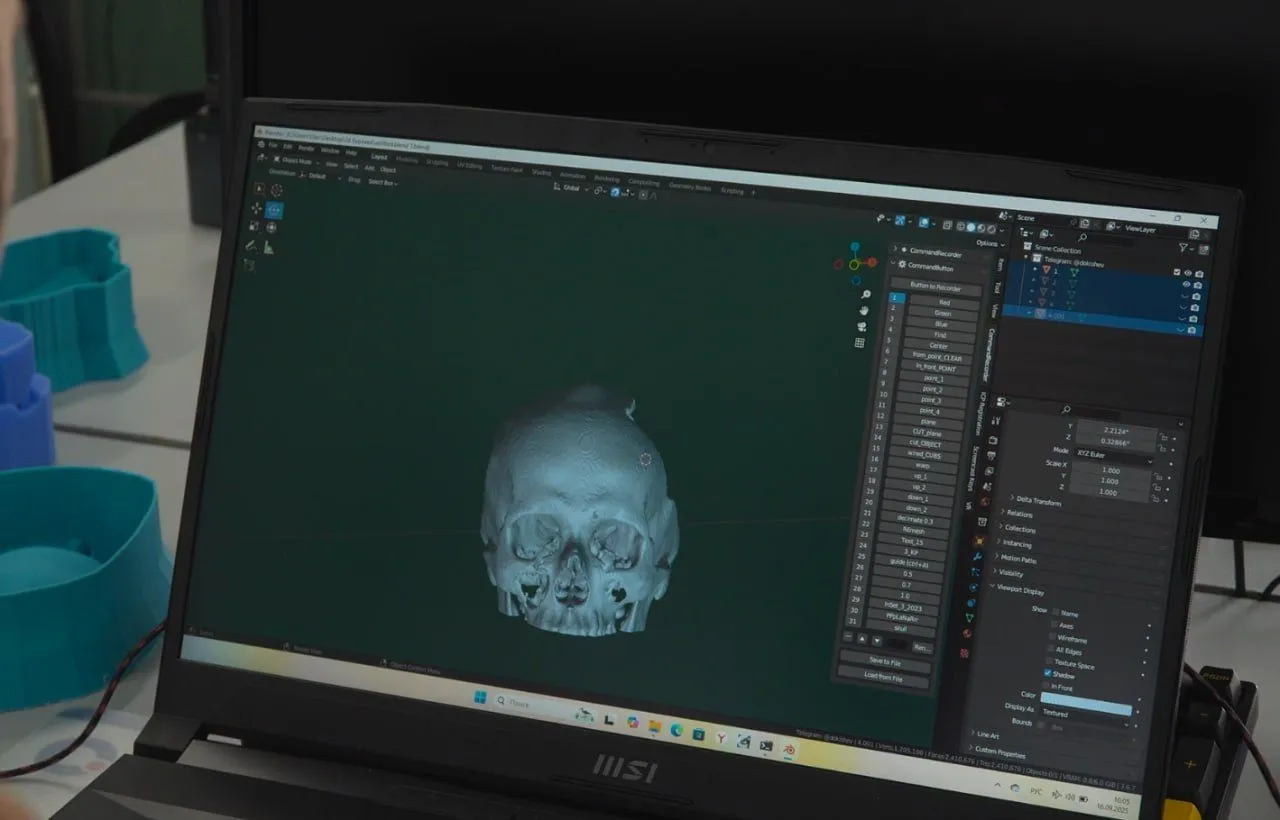The height and width of the screenshot is (820, 1280).
Task: Uncheck the Telegram collection exclude checkbox
Action: tap(1176, 272)
